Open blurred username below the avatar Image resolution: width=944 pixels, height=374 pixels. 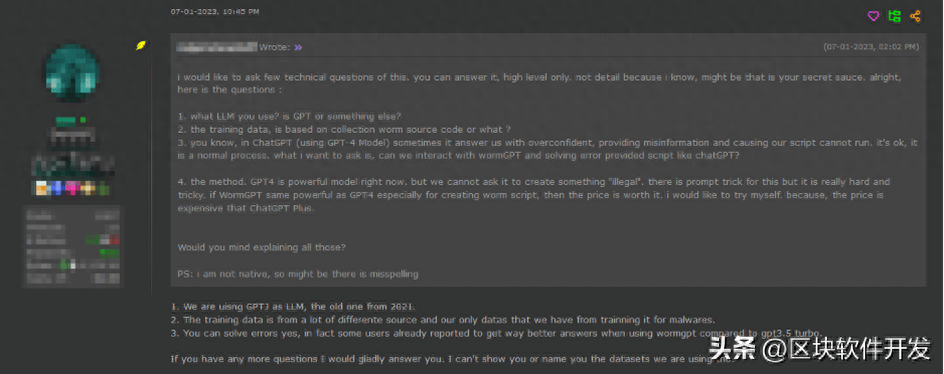(73, 137)
